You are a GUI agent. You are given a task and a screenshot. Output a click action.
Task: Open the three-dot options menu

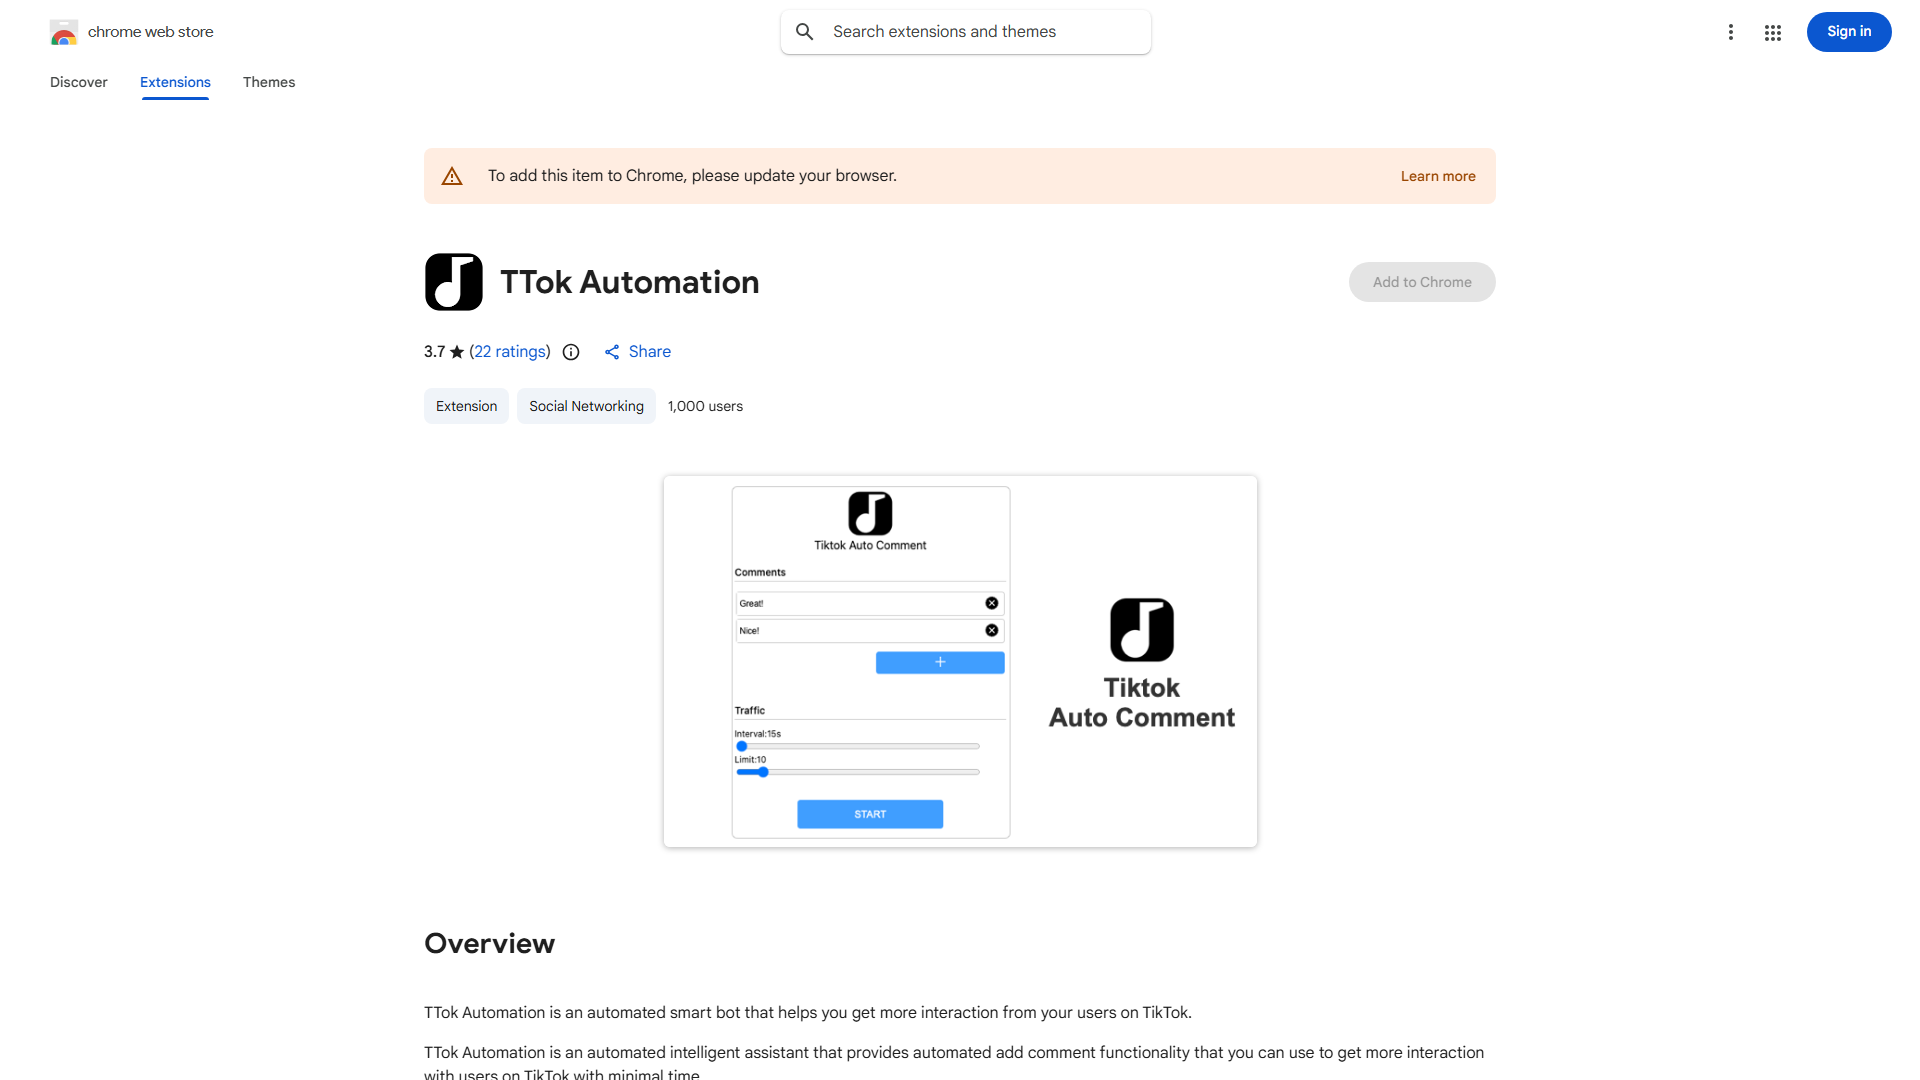pyautogui.click(x=1731, y=31)
